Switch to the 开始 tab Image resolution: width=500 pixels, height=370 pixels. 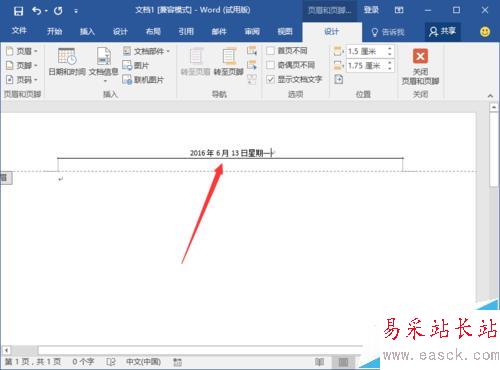tap(55, 32)
